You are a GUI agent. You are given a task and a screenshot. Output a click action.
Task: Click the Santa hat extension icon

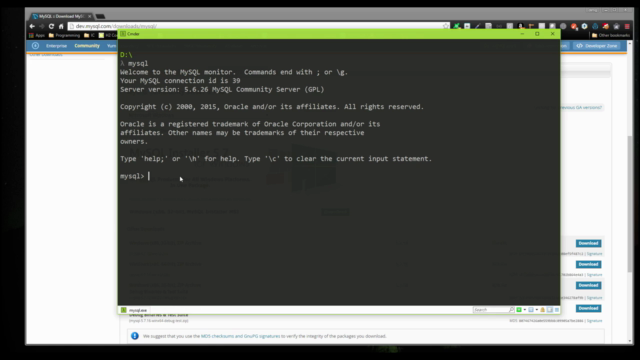pyautogui.click(x=606, y=26)
